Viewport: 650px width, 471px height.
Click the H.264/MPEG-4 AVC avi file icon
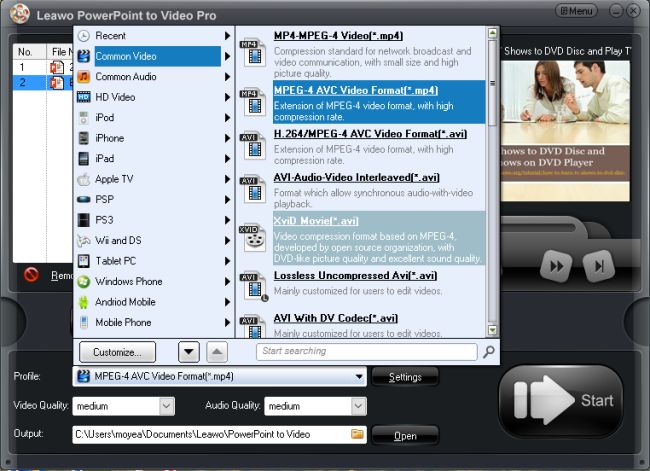click(x=254, y=146)
